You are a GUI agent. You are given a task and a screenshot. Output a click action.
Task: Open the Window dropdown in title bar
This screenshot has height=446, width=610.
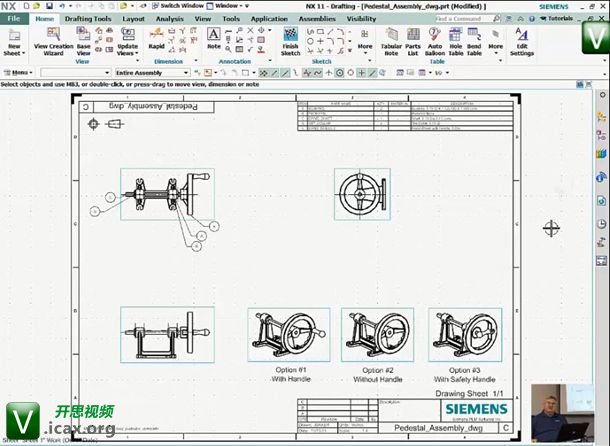[227, 6]
